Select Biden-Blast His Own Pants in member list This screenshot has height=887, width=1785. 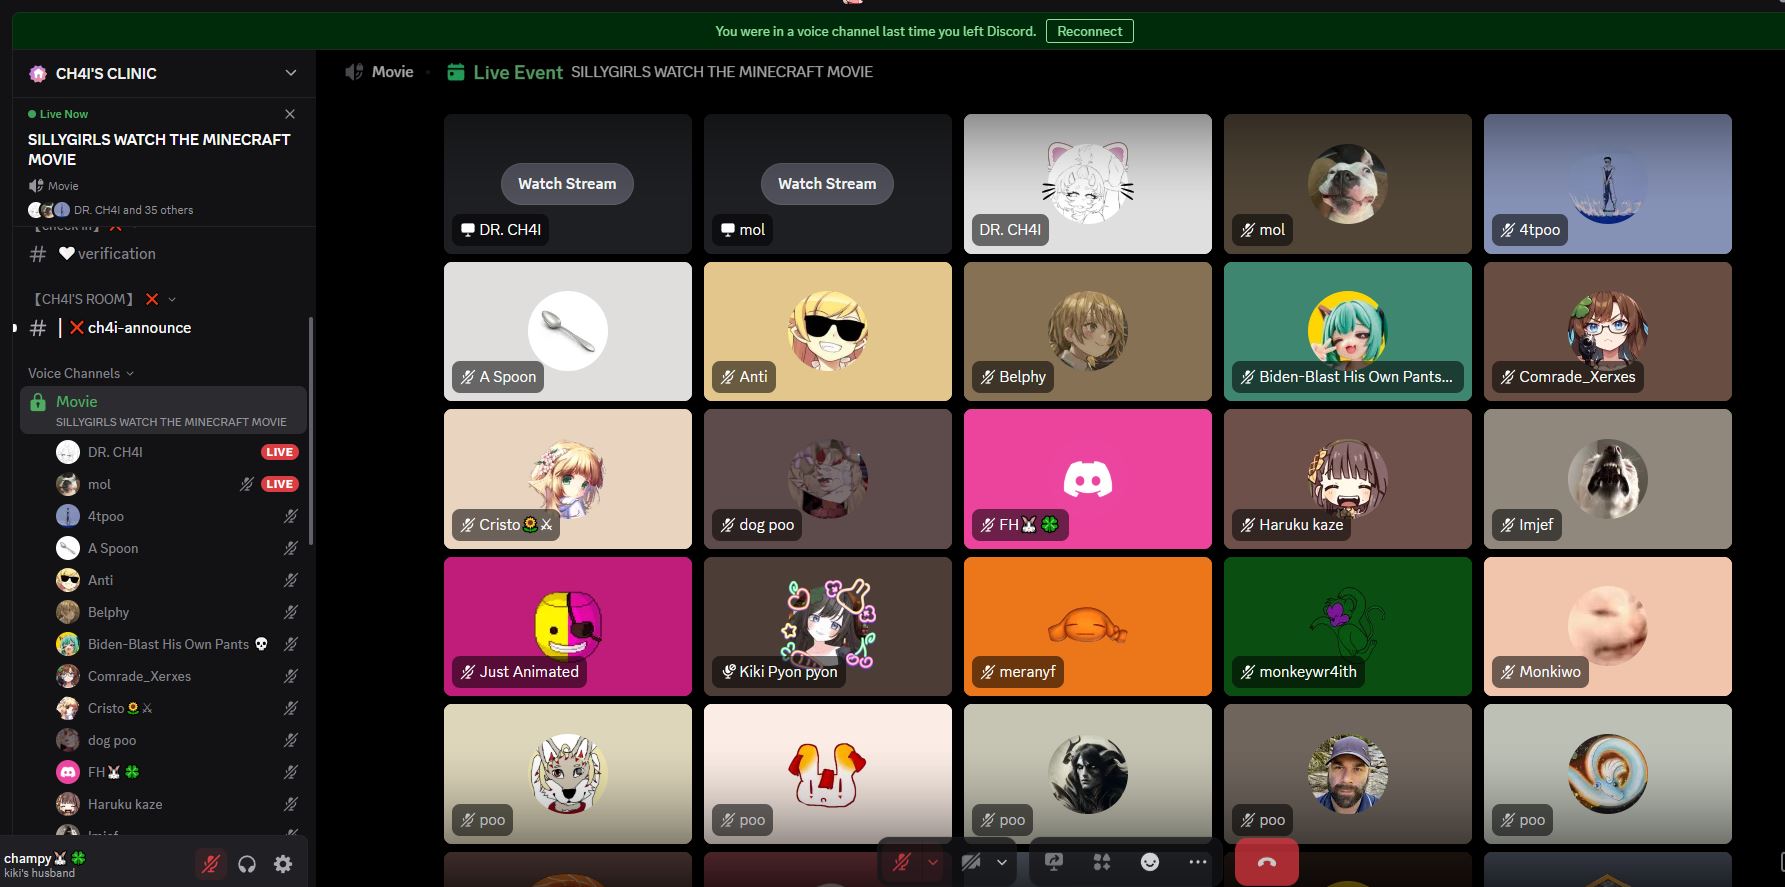tap(177, 644)
